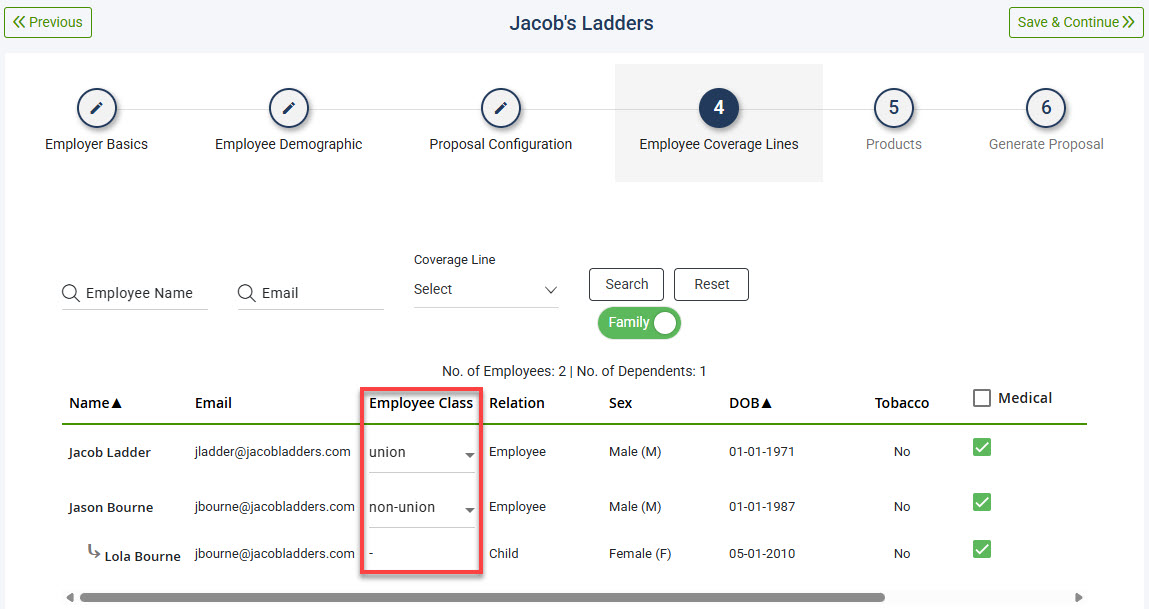Click the highlighted step 4 circle
Viewport: 1149px width, 609px height.
(718, 108)
